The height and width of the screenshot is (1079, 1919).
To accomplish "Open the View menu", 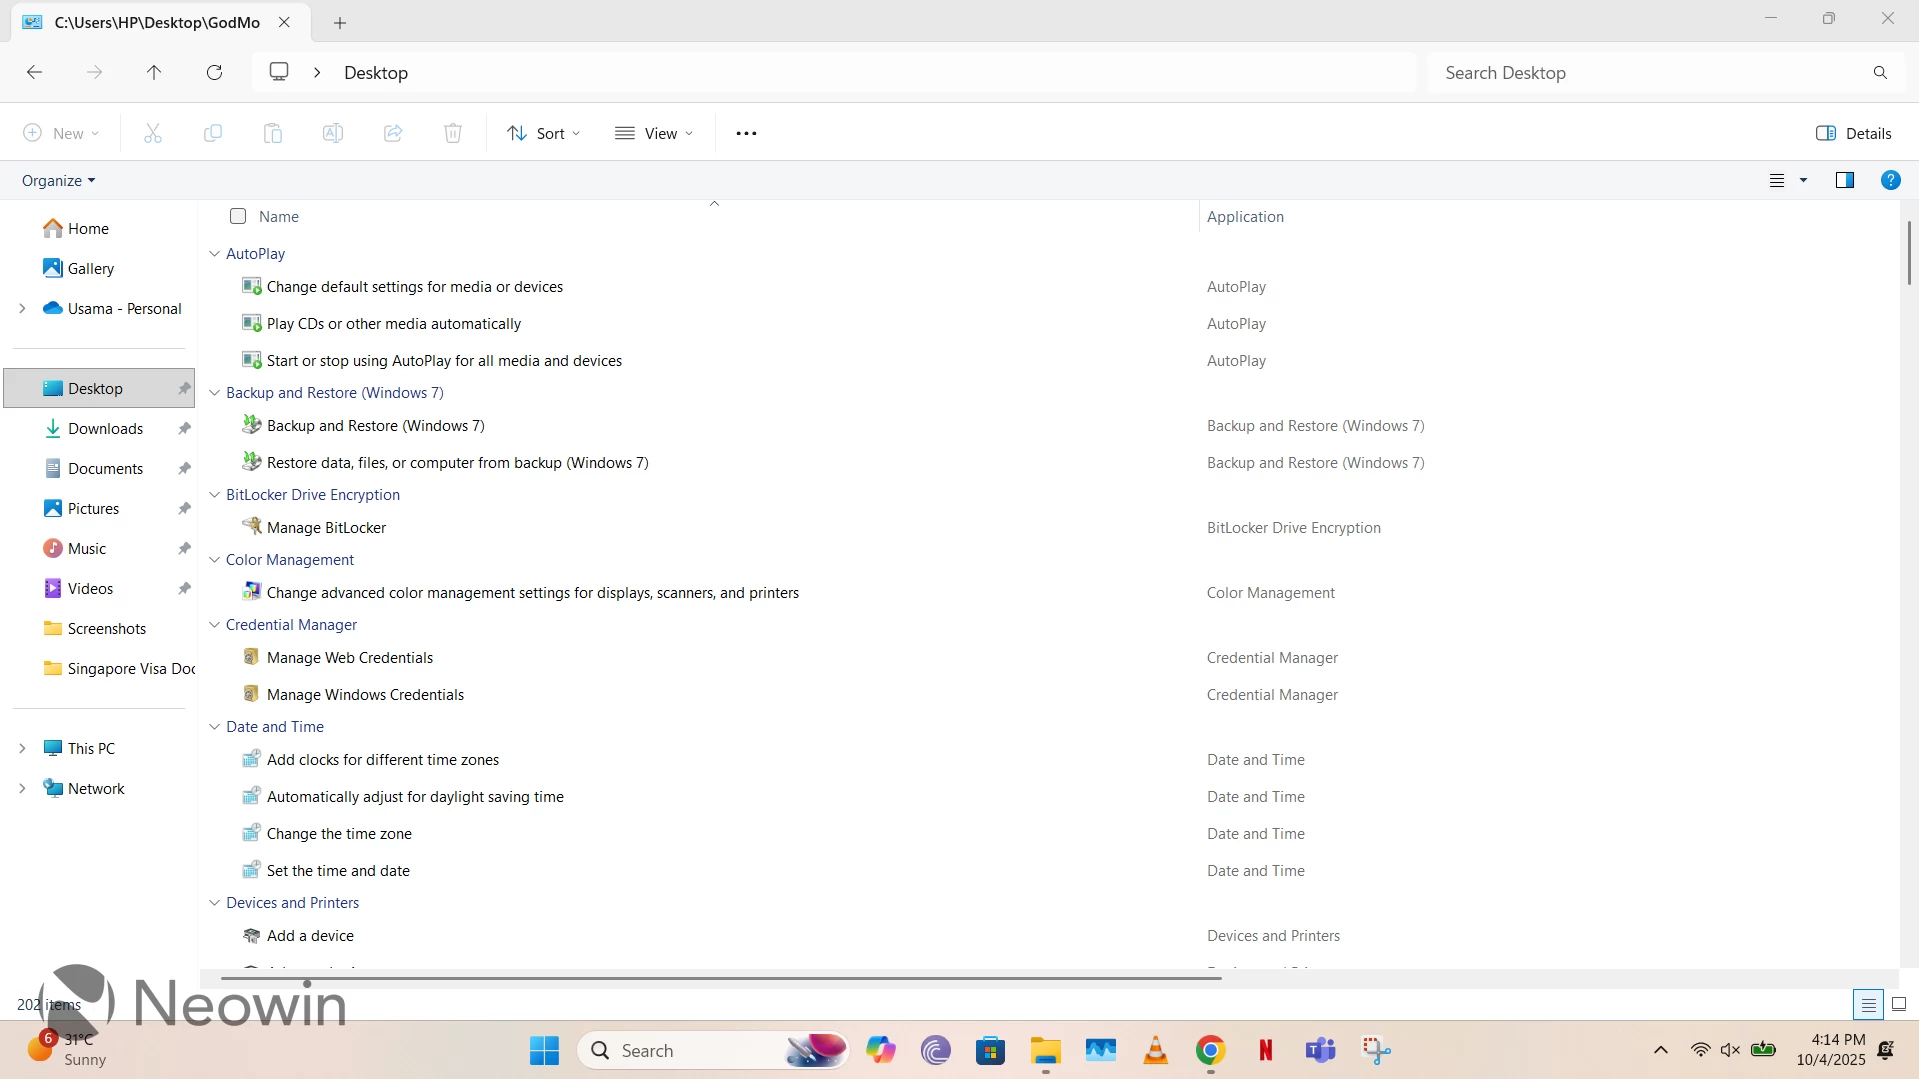I will [654, 133].
